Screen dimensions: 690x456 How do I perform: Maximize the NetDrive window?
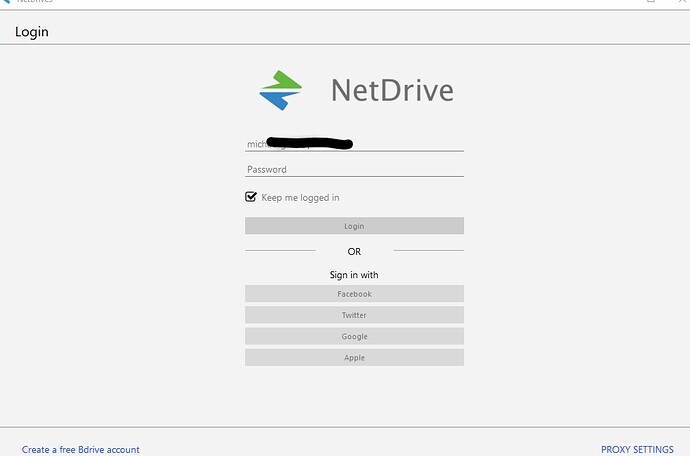[x=651, y=1]
